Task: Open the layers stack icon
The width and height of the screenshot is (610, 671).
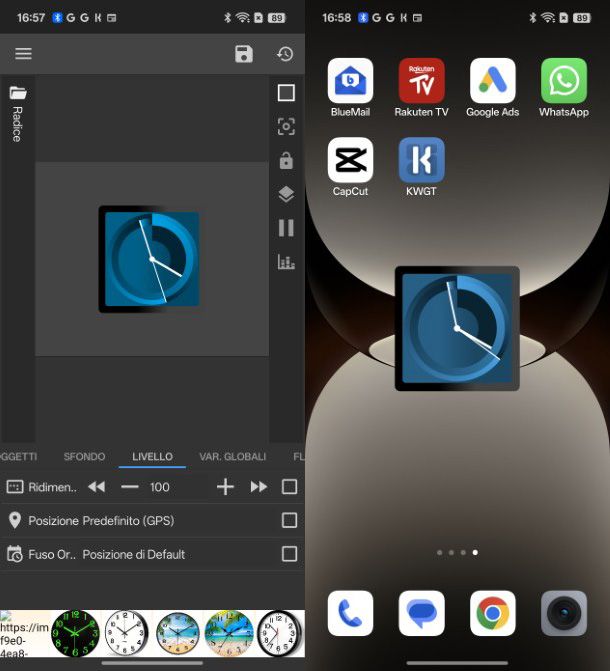Action: pyautogui.click(x=286, y=194)
